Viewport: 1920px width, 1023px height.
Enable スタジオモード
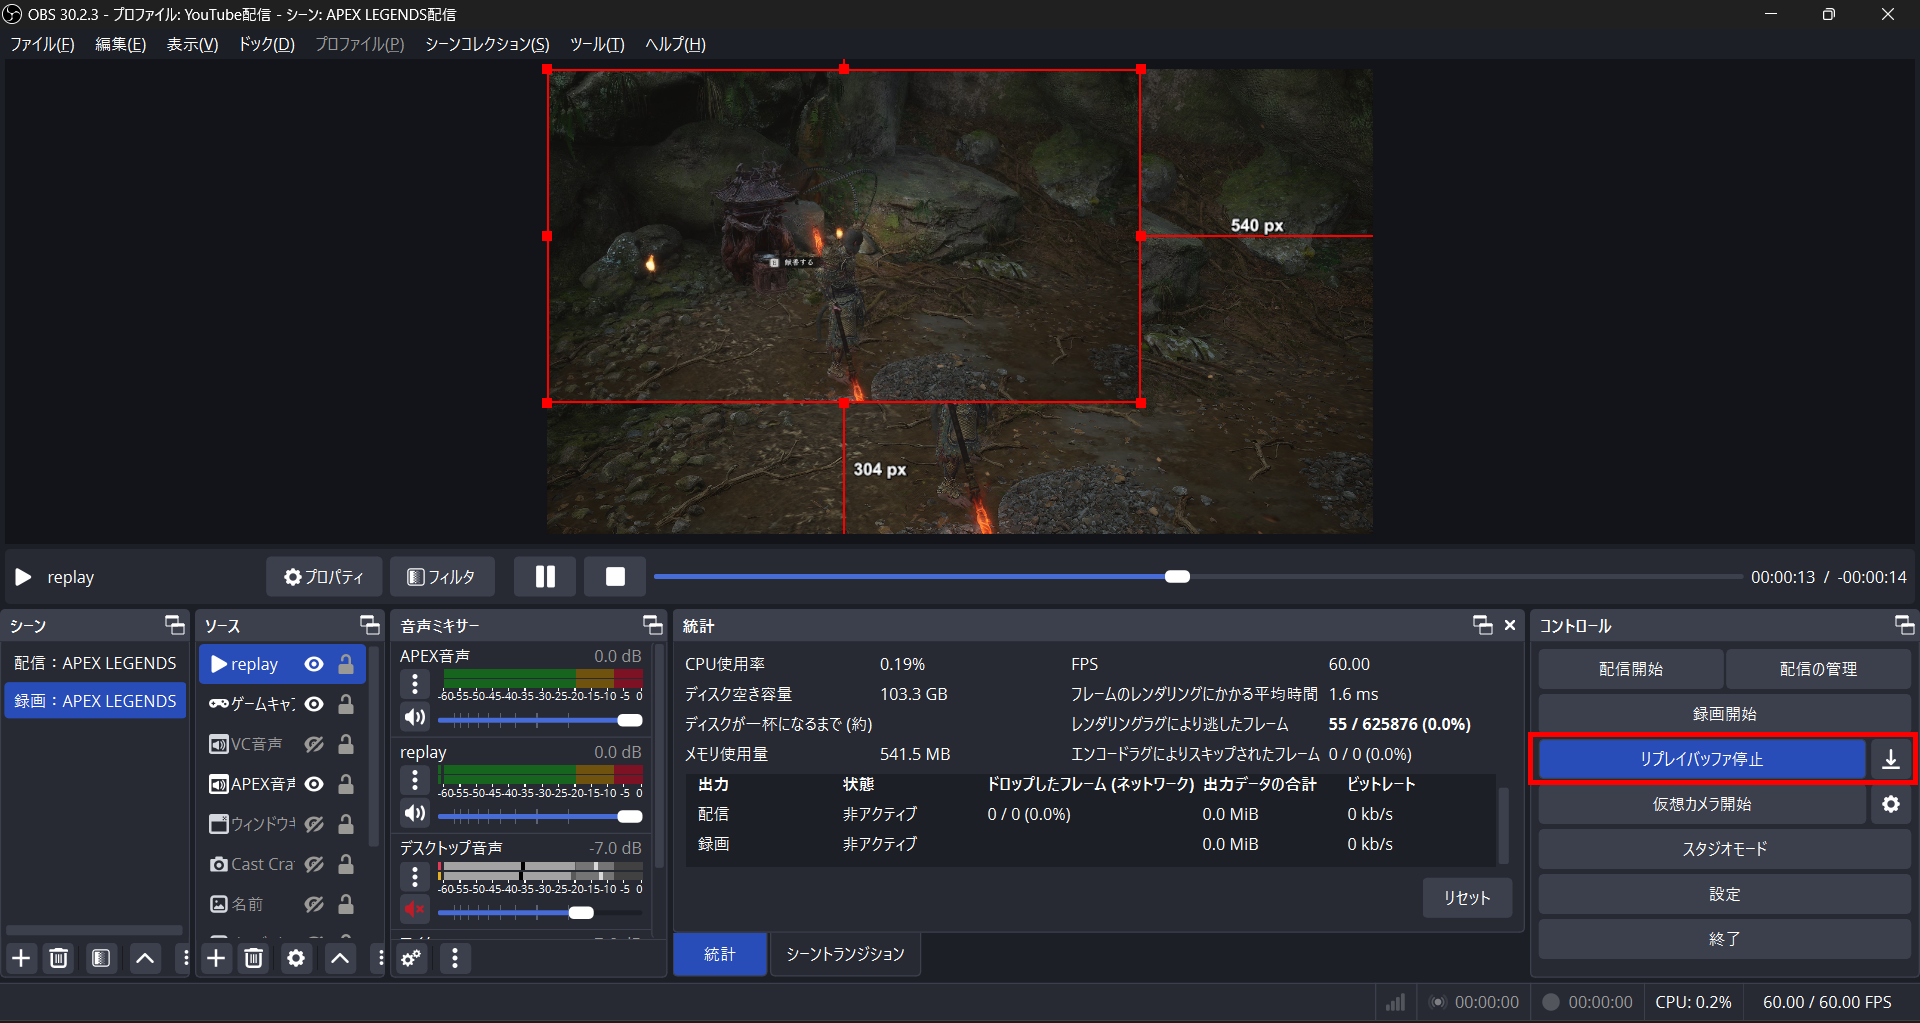pos(1725,849)
